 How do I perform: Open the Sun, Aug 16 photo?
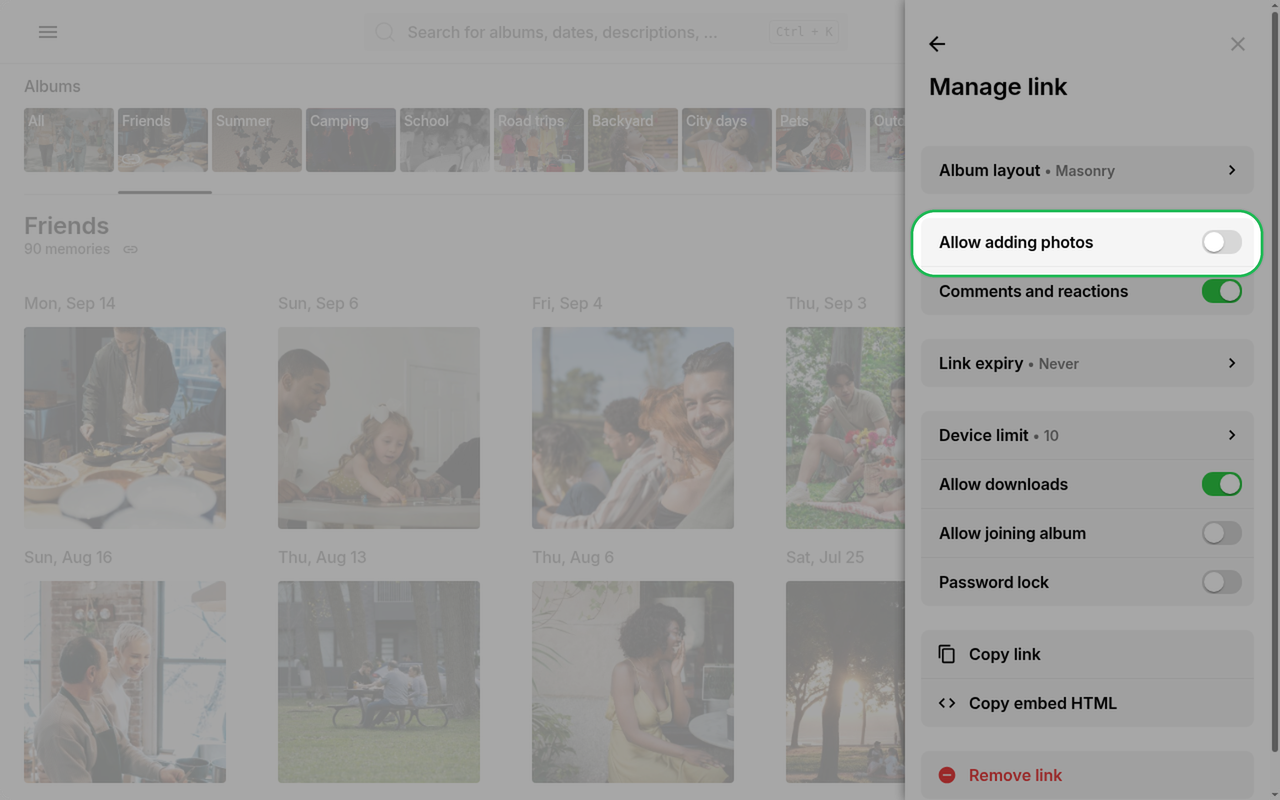(x=125, y=682)
